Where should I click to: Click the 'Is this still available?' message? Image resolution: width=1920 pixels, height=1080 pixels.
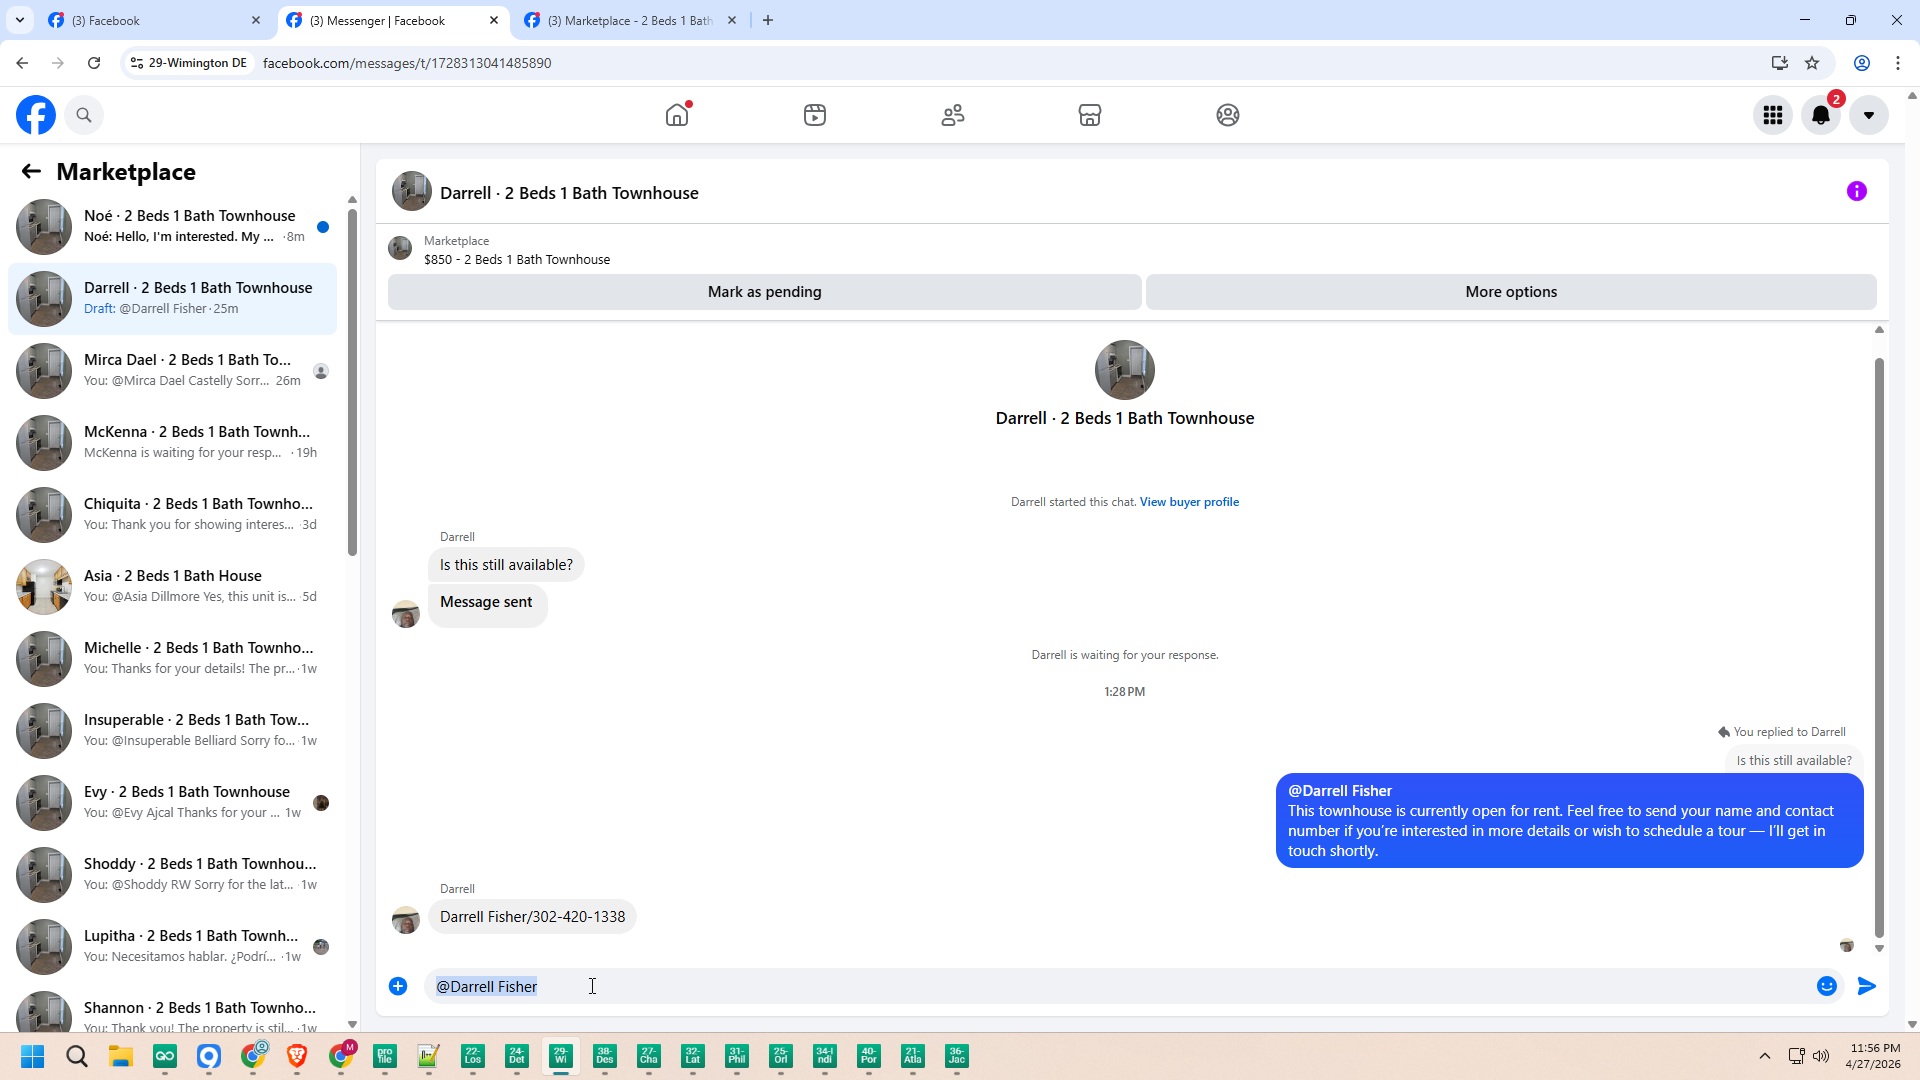point(506,565)
